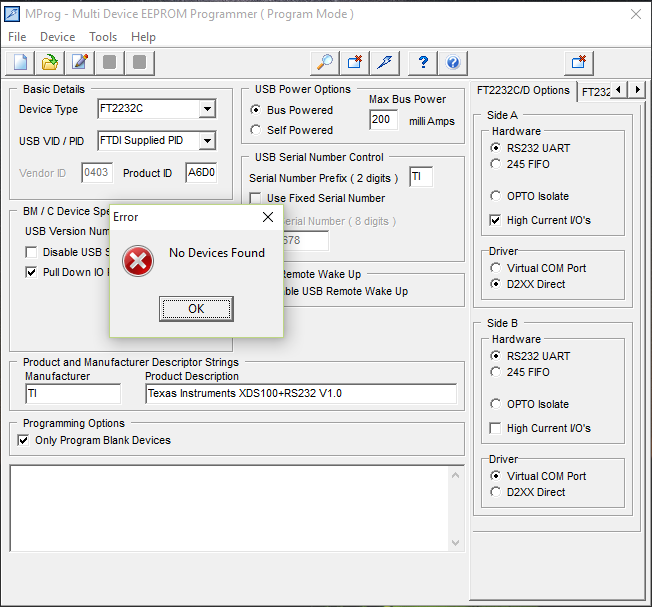Toggle Pull Down IO checkbox

pyautogui.click(x=31, y=272)
